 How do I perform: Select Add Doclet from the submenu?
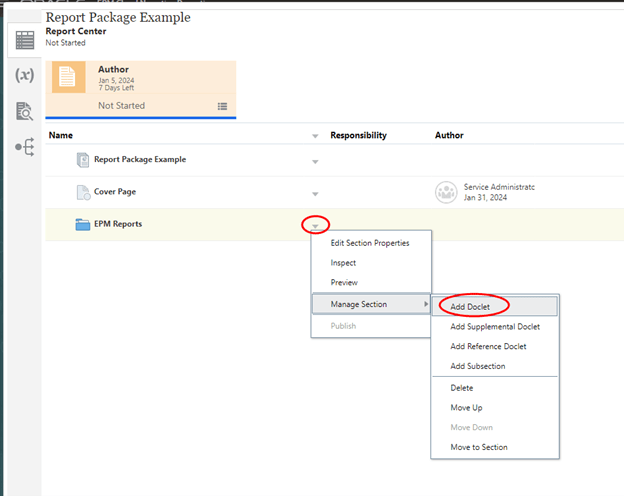pyautogui.click(x=470, y=306)
